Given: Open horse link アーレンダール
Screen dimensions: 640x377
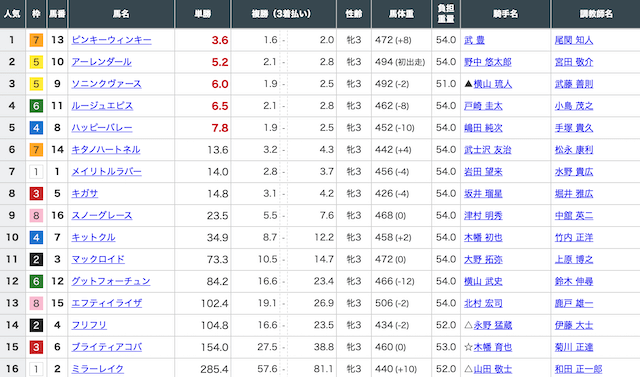Looking at the screenshot, I should (101, 62).
